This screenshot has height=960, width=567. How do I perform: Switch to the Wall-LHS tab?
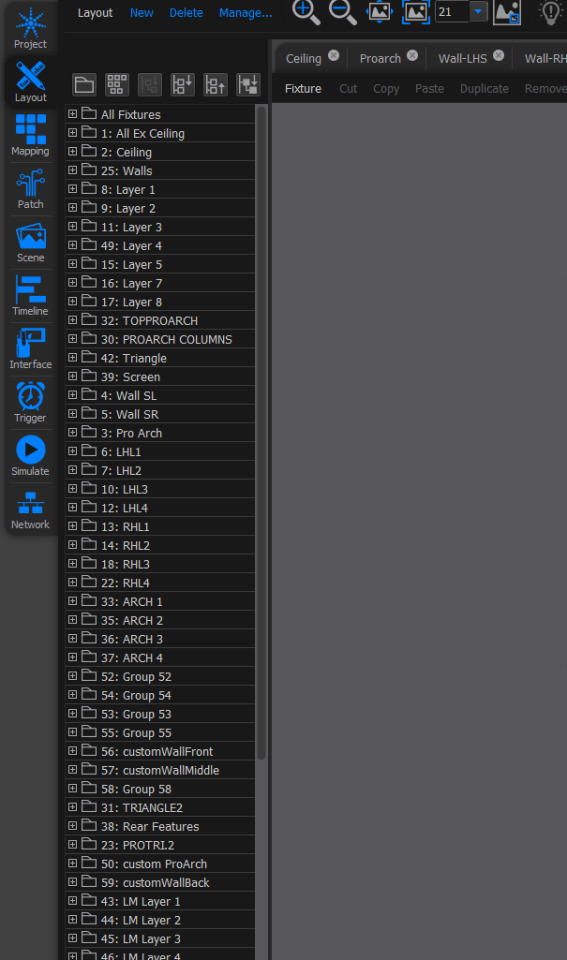point(462,59)
